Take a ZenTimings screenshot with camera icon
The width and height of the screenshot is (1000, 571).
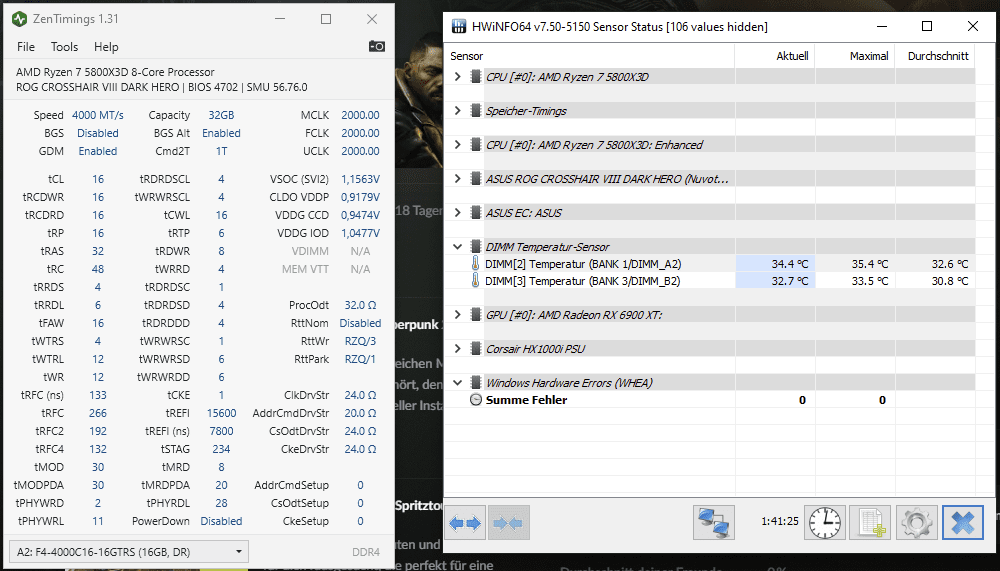click(376, 47)
